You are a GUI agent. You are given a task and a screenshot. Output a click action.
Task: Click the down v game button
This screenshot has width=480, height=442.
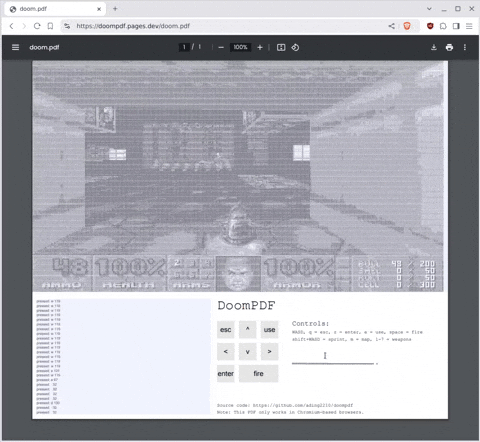(248, 351)
